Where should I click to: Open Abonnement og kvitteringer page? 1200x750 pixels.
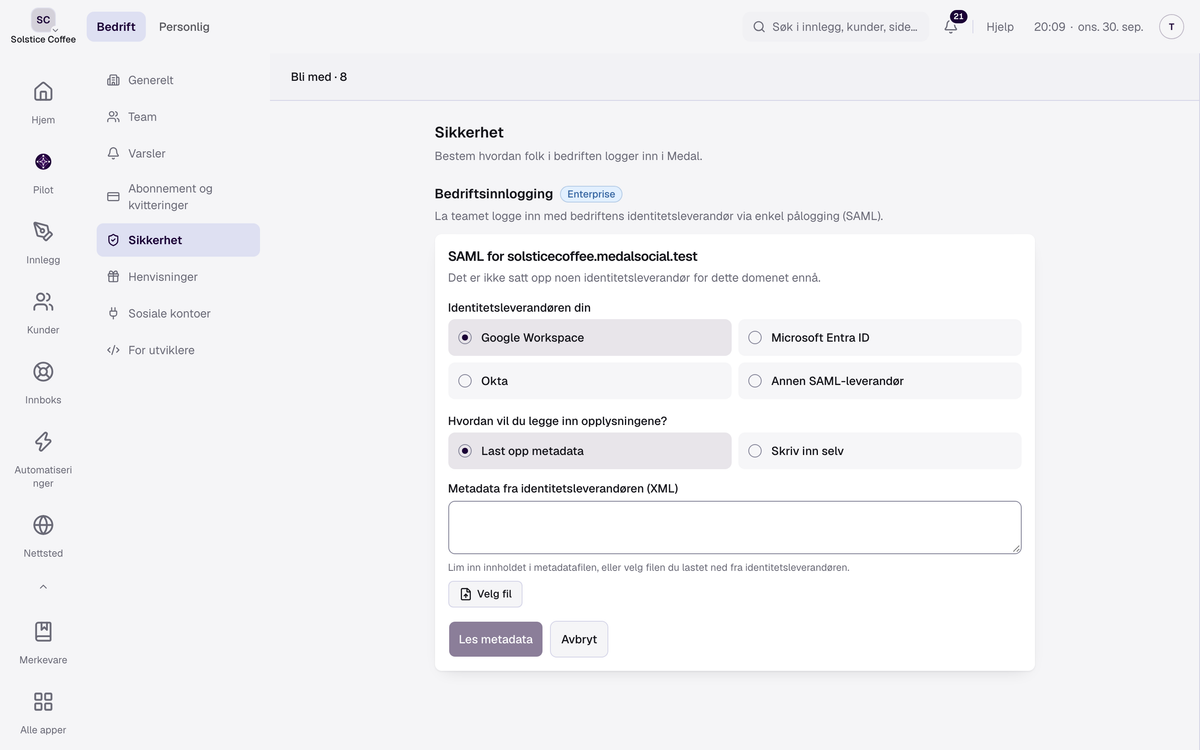(x=178, y=197)
